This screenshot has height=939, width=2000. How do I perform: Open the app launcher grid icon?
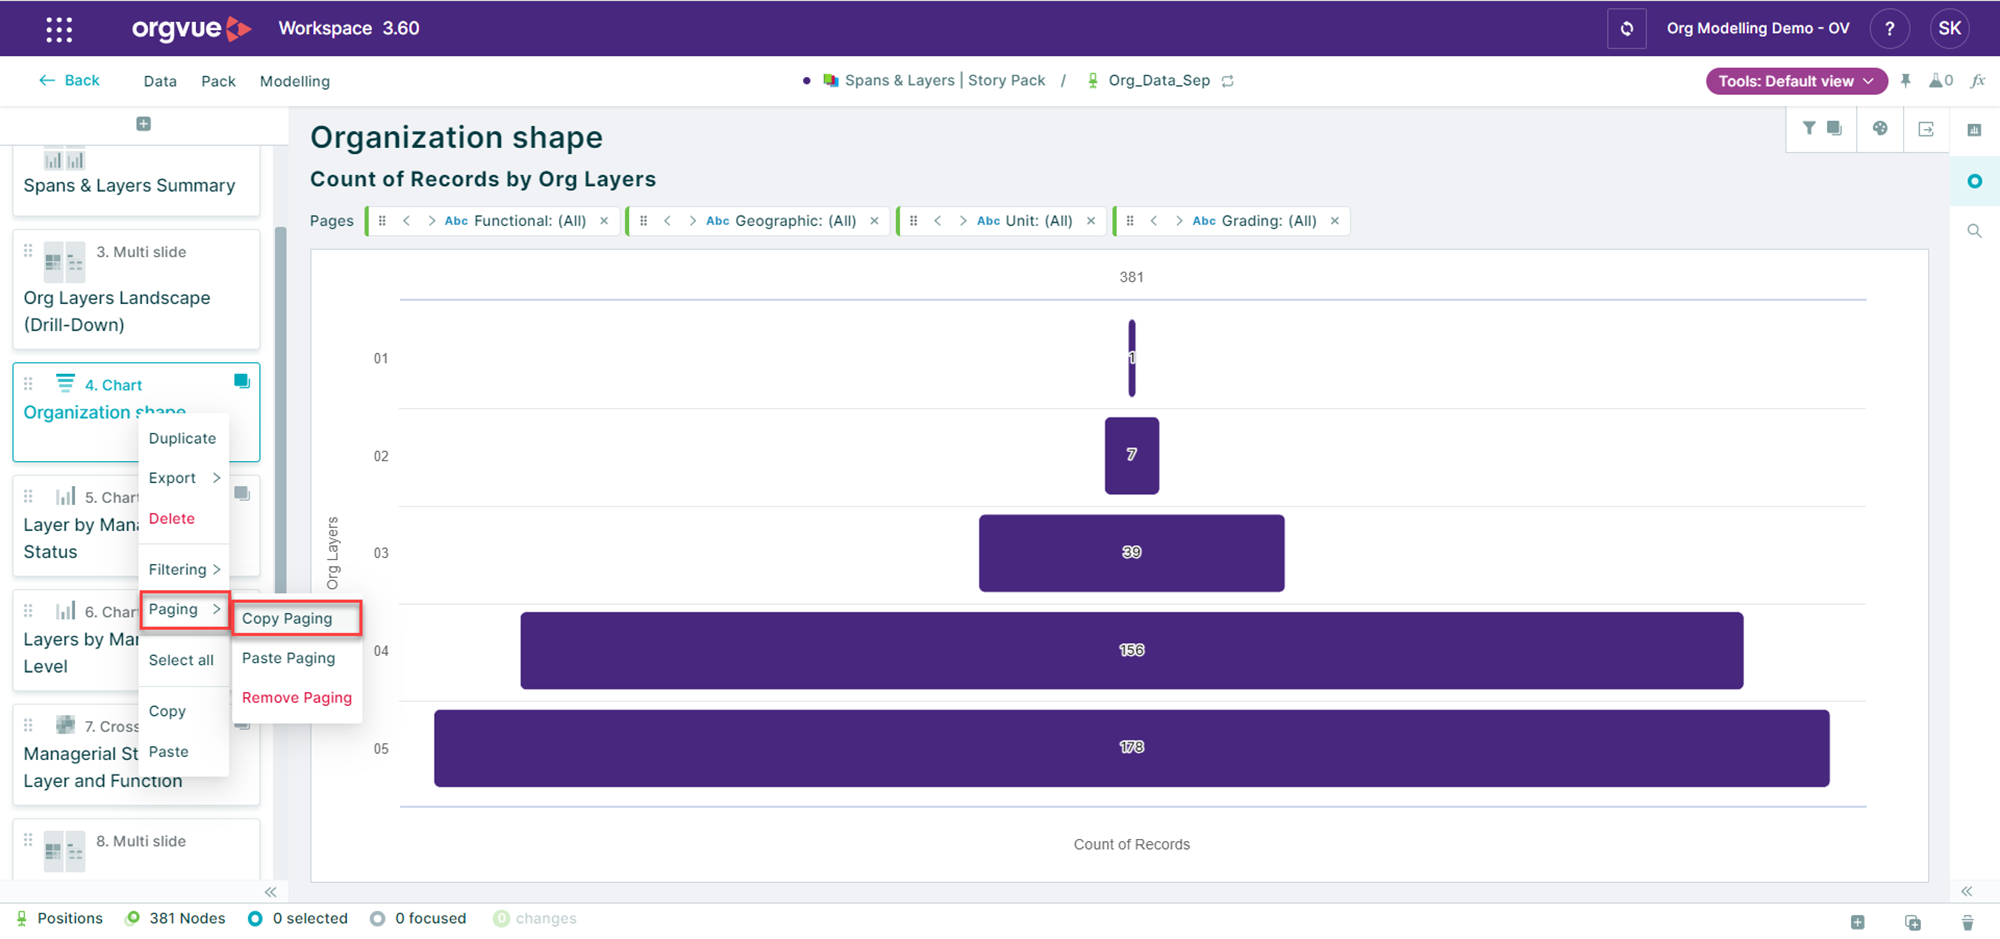pyautogui.click(x=59, y=29)
